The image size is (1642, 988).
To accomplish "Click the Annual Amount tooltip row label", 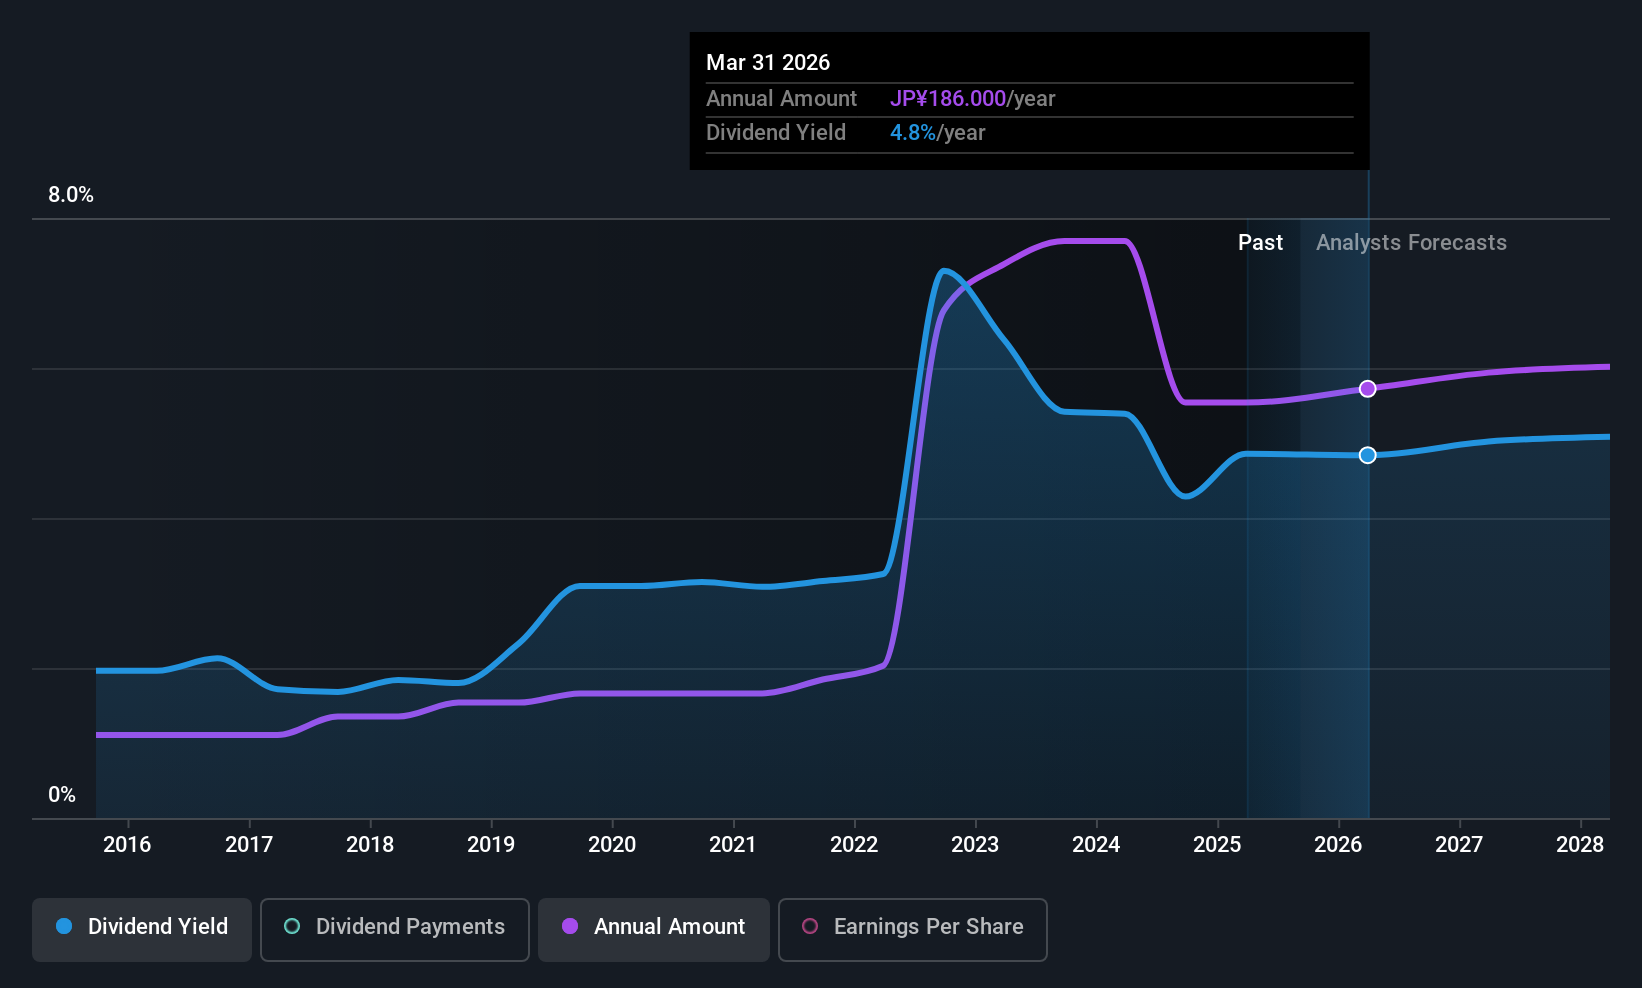I will [x=781, y=99].
